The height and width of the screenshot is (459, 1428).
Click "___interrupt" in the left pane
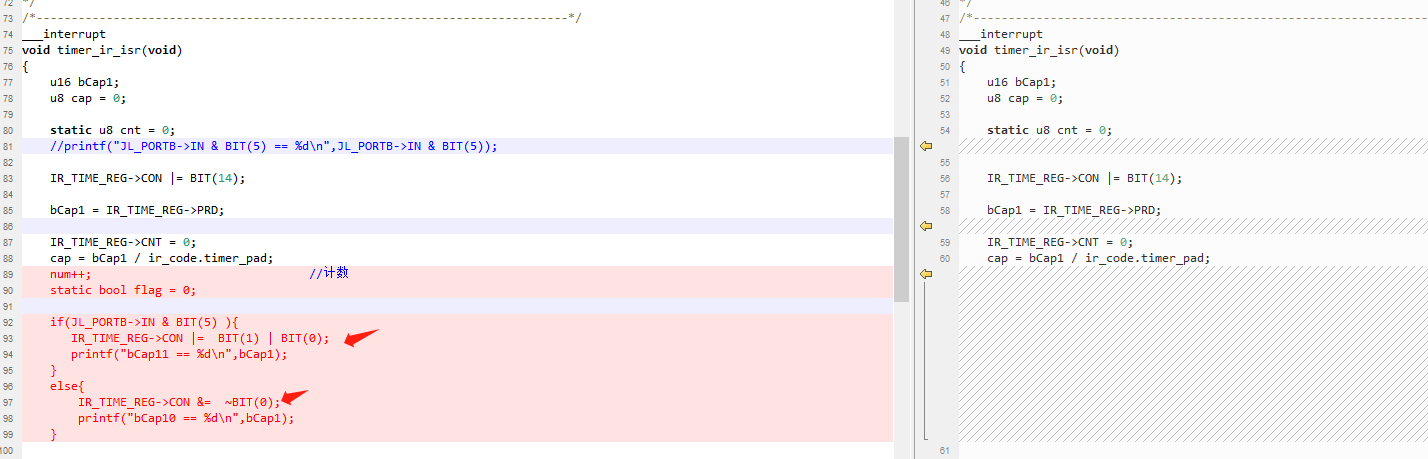coord(64,34)
